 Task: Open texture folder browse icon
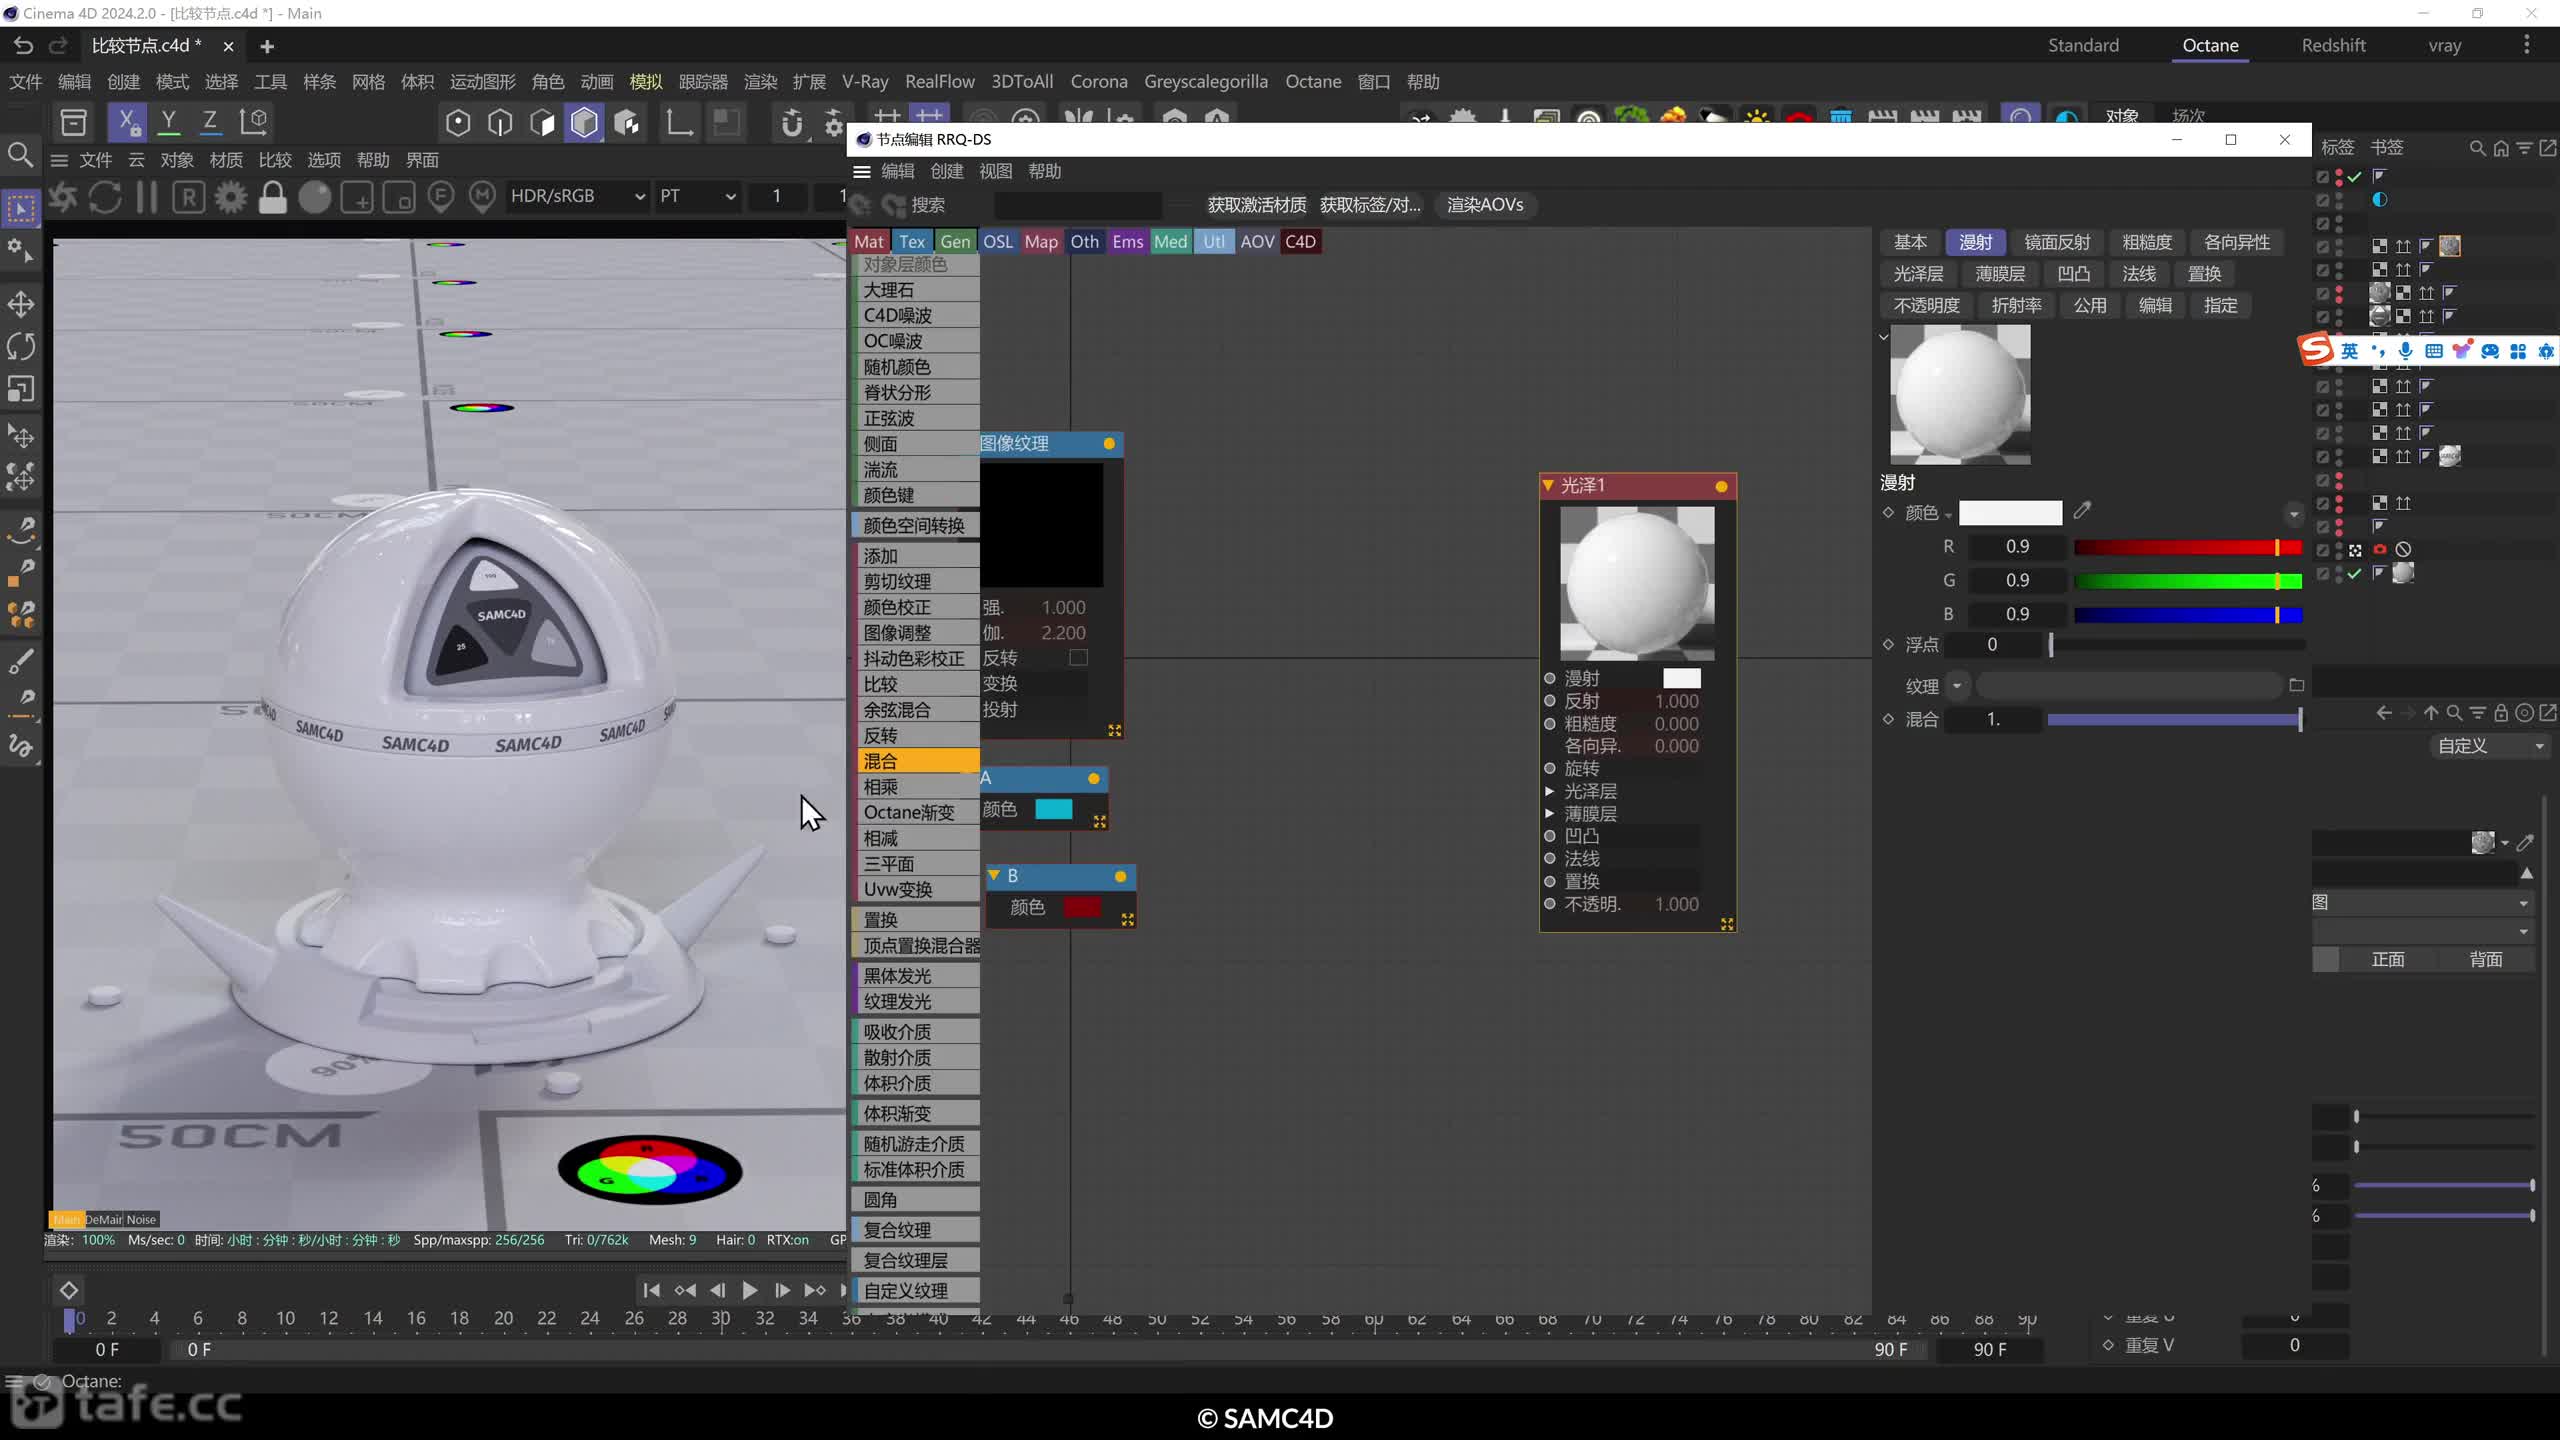point(2296,685)
